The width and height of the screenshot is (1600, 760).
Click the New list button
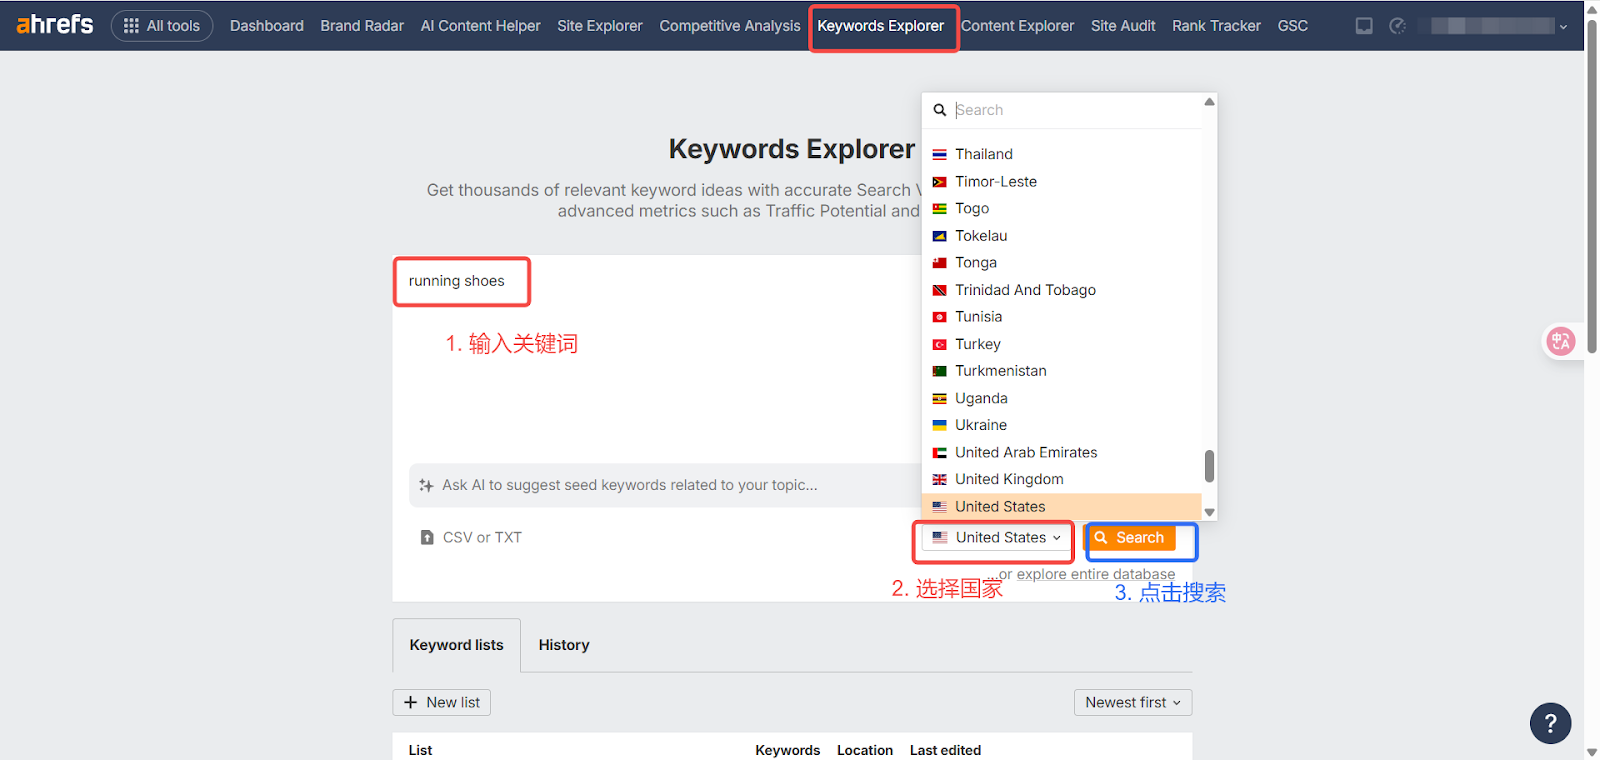(441, 702)
